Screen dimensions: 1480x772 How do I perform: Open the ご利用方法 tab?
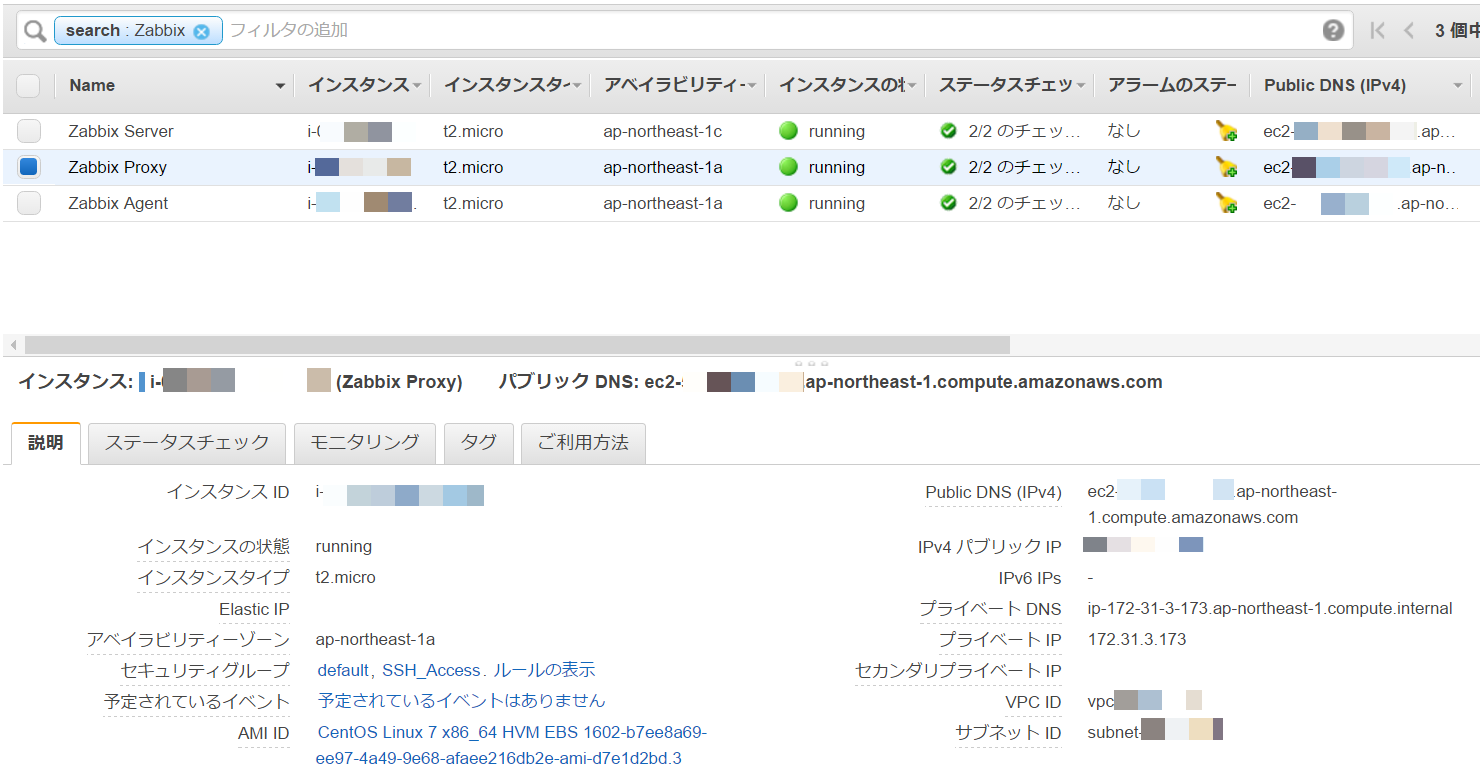(x=583, y=443)
